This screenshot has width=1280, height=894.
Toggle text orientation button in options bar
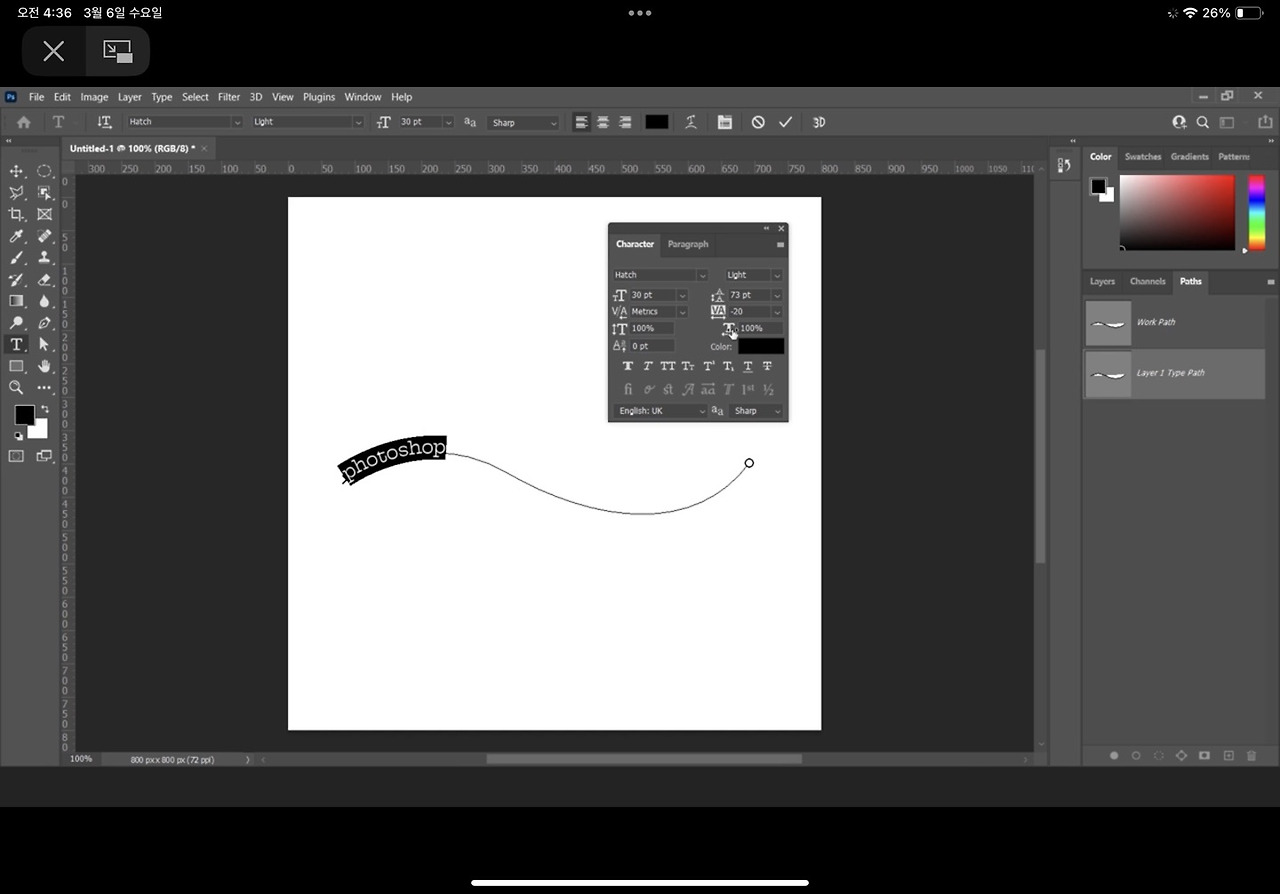[104, 122]
